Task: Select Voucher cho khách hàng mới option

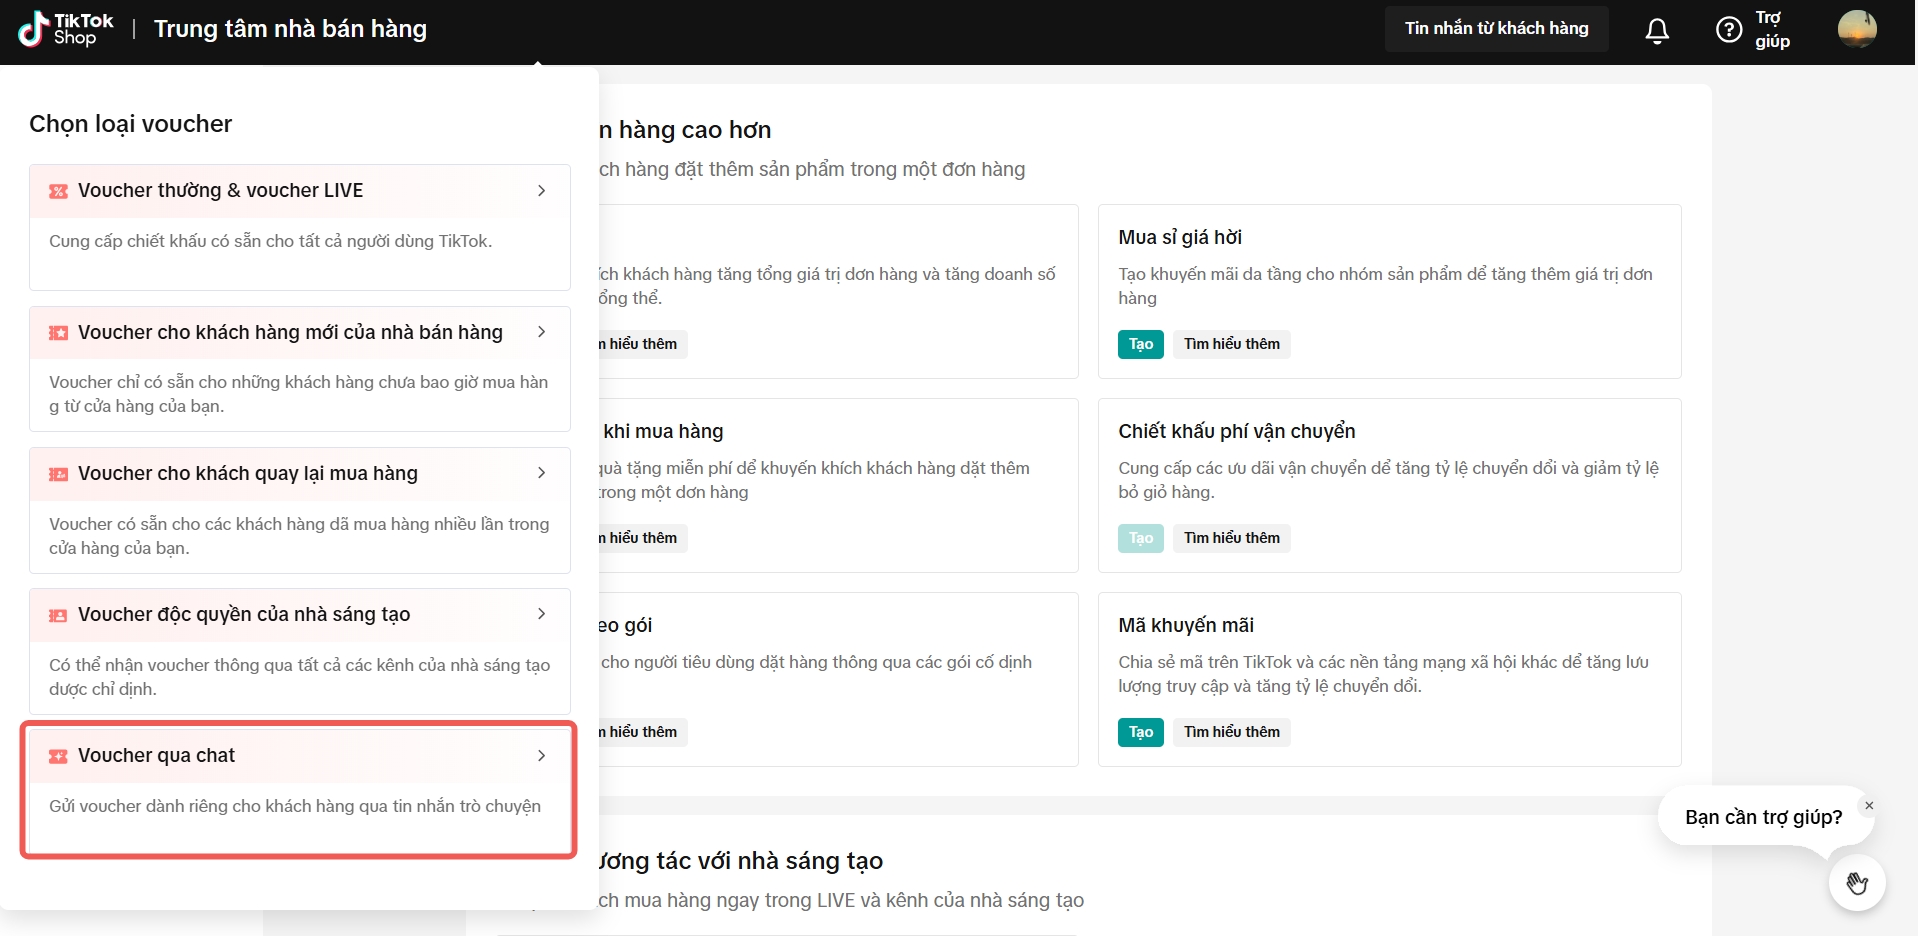Action: 298,367
